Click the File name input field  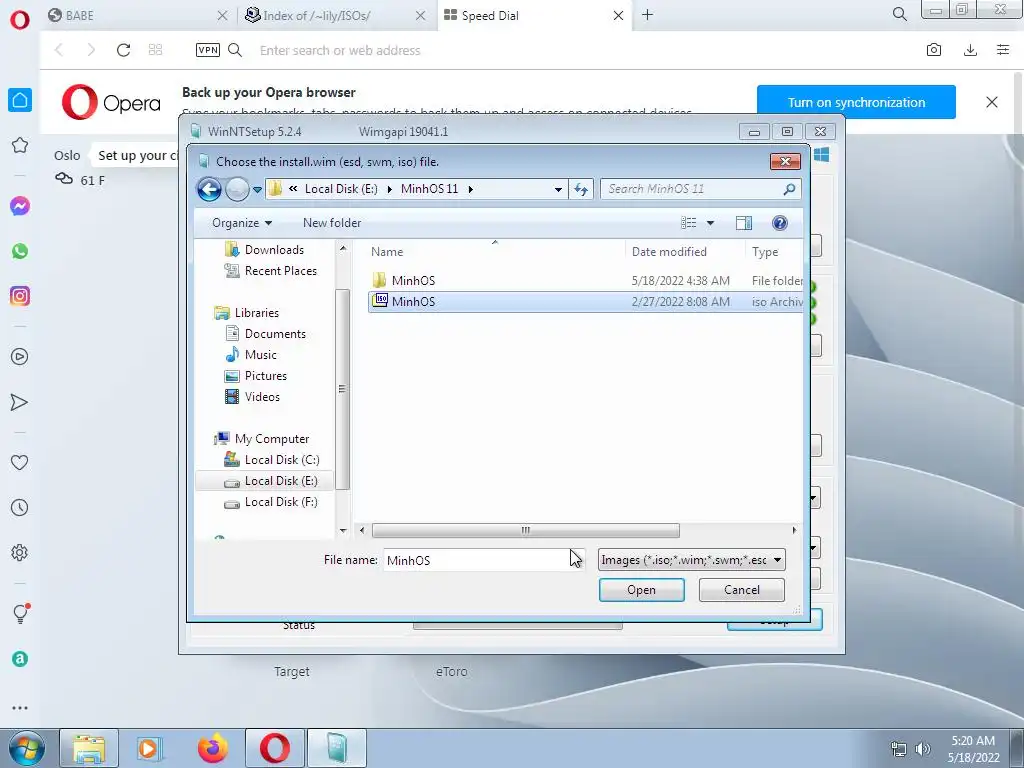tap(483, 560)
